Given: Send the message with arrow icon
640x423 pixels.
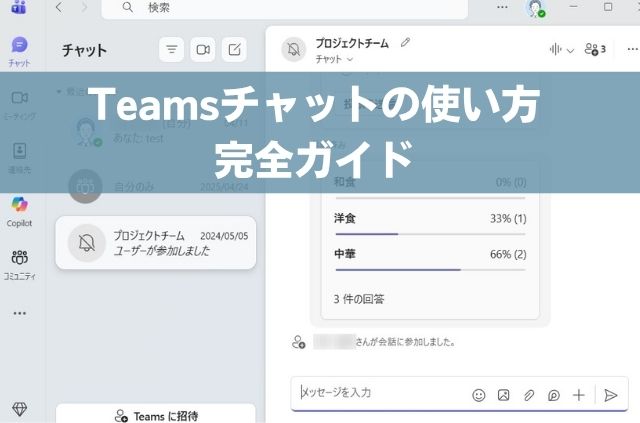Looking at the screenshot, I should point(611,395).
